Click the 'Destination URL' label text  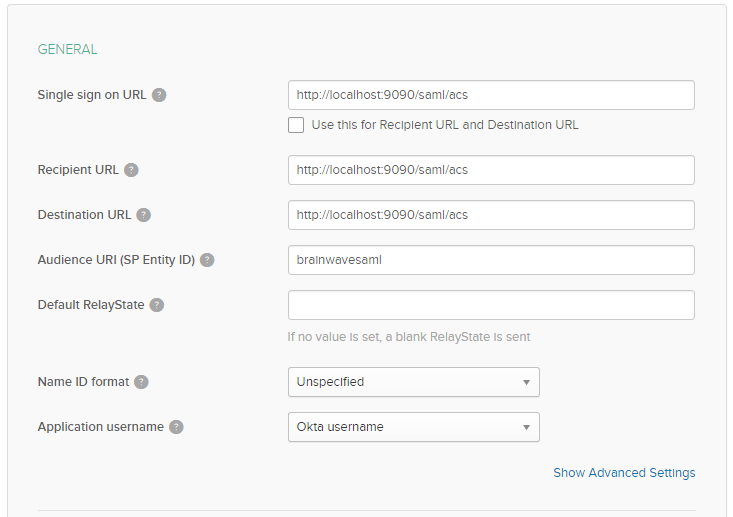[x=84, y=215]
